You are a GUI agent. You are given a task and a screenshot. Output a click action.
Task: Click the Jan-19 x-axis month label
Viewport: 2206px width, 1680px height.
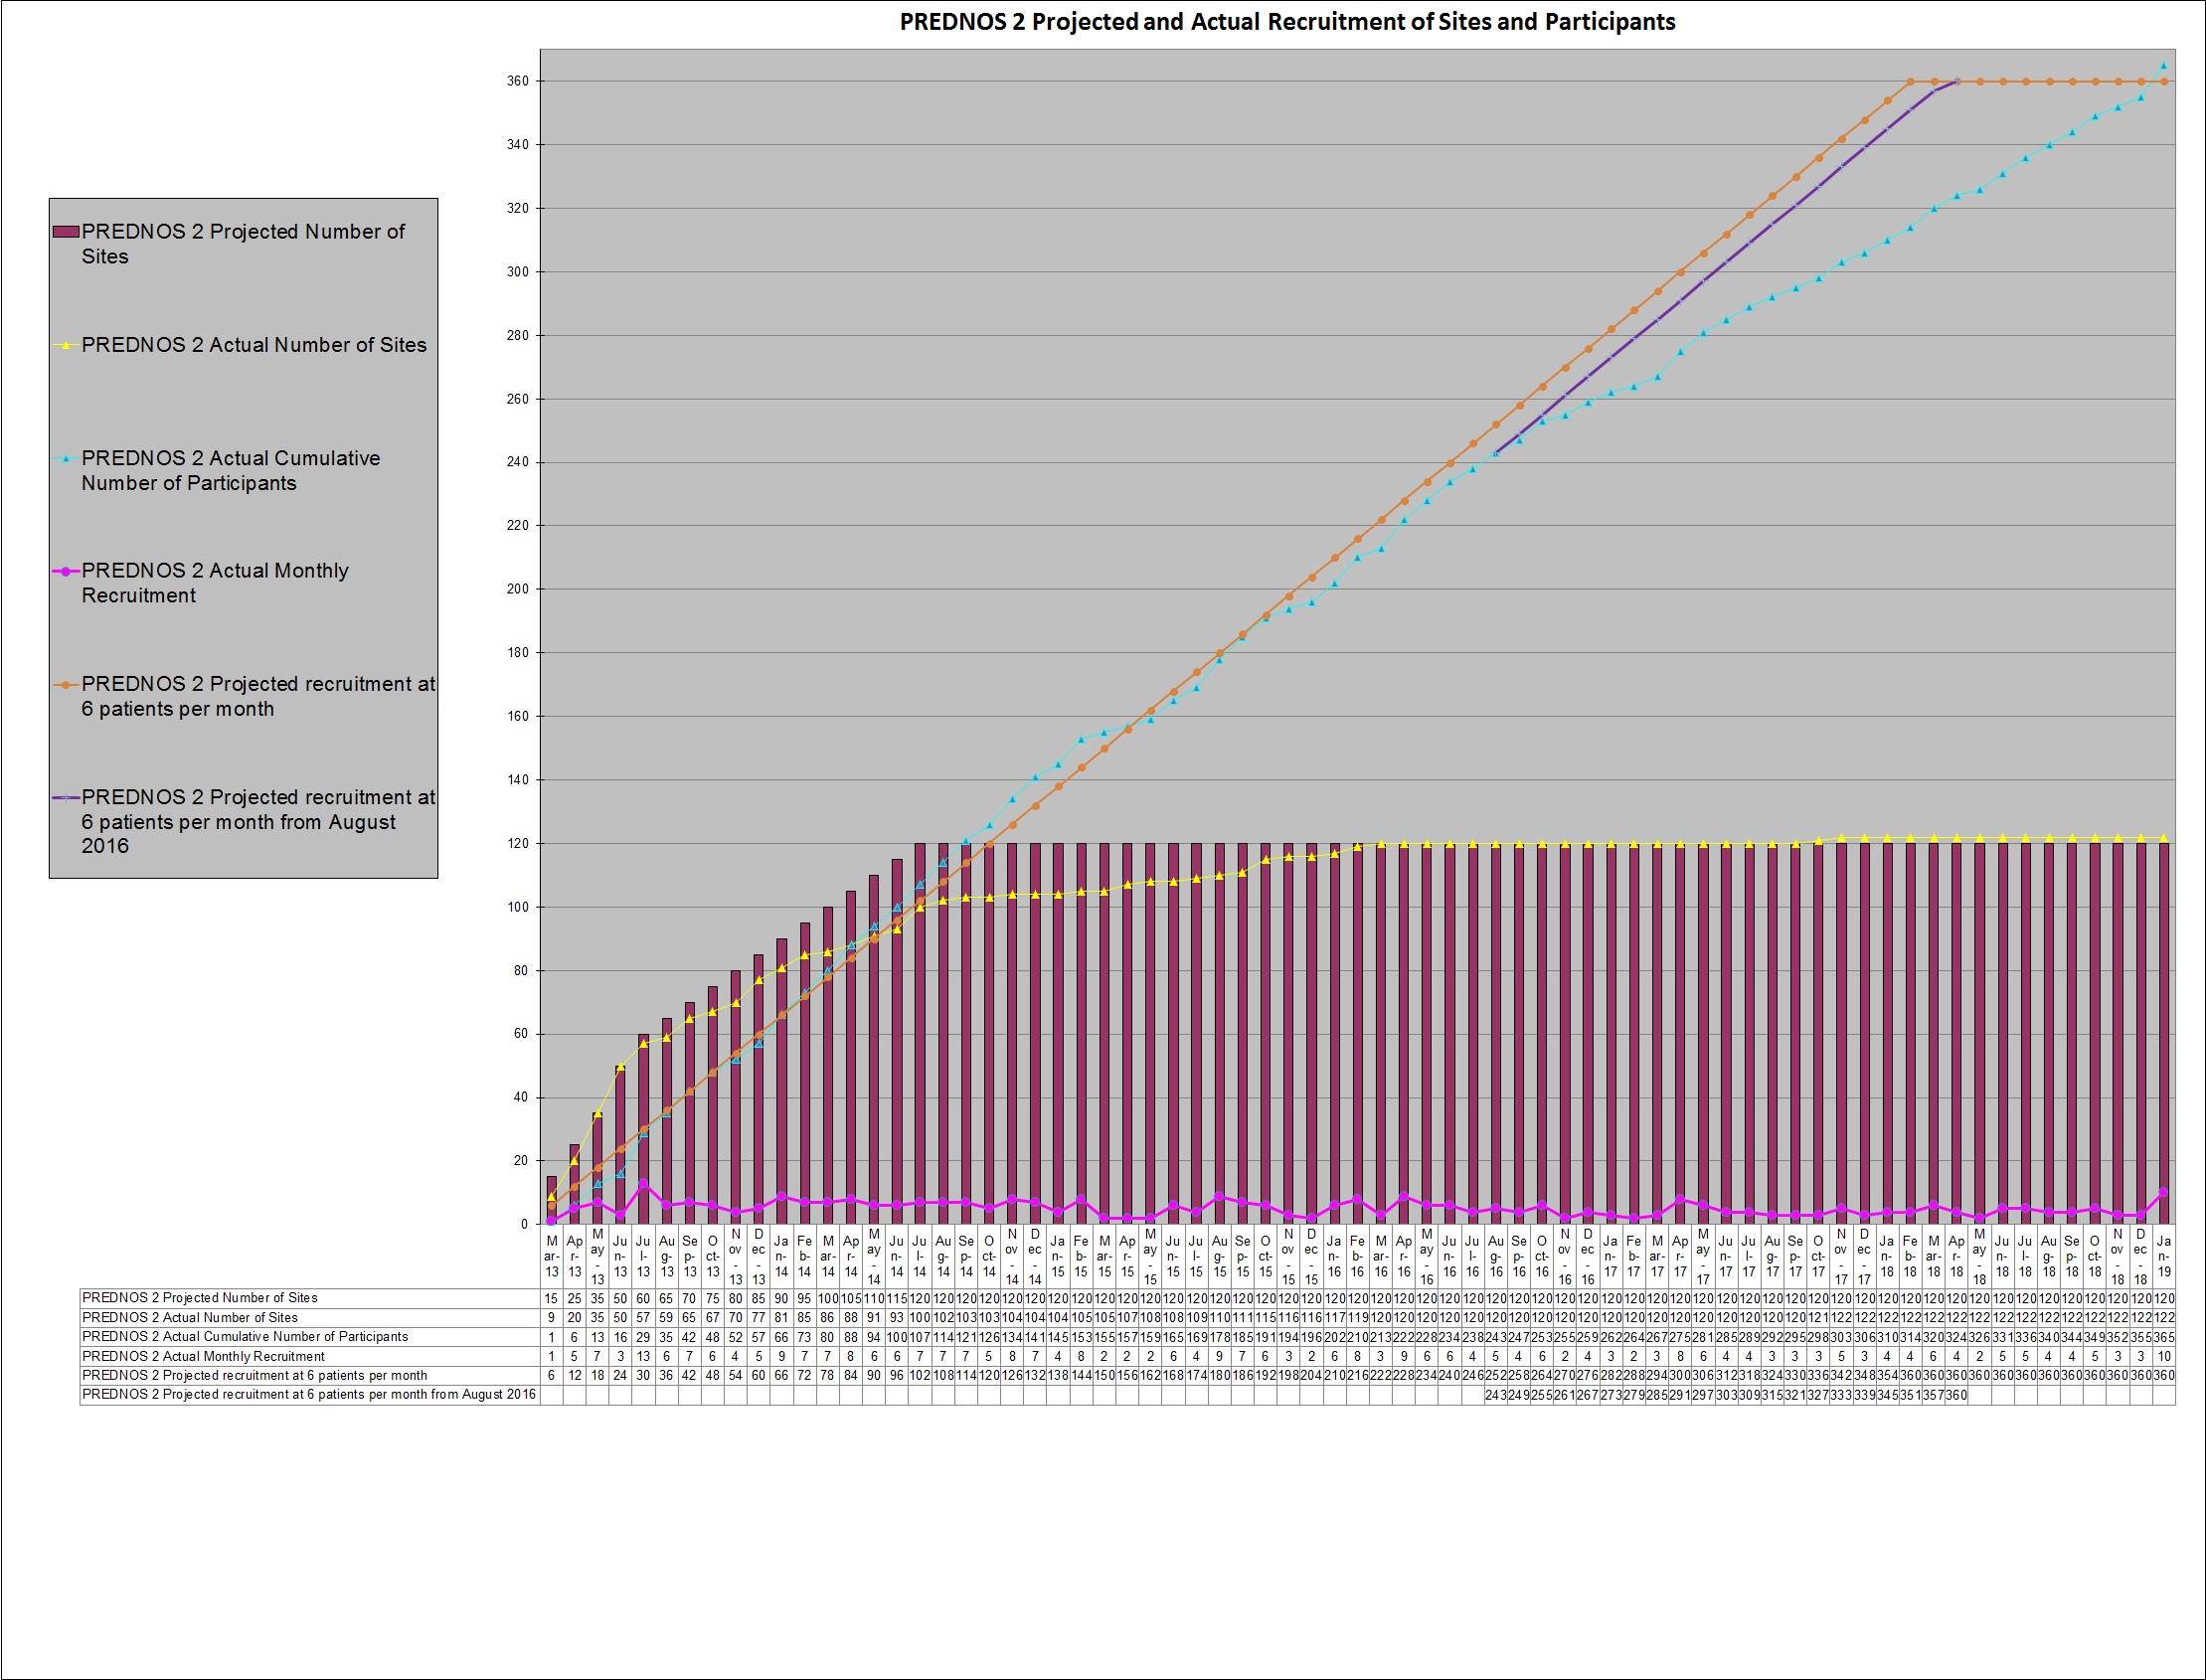click(2163, 1257)
